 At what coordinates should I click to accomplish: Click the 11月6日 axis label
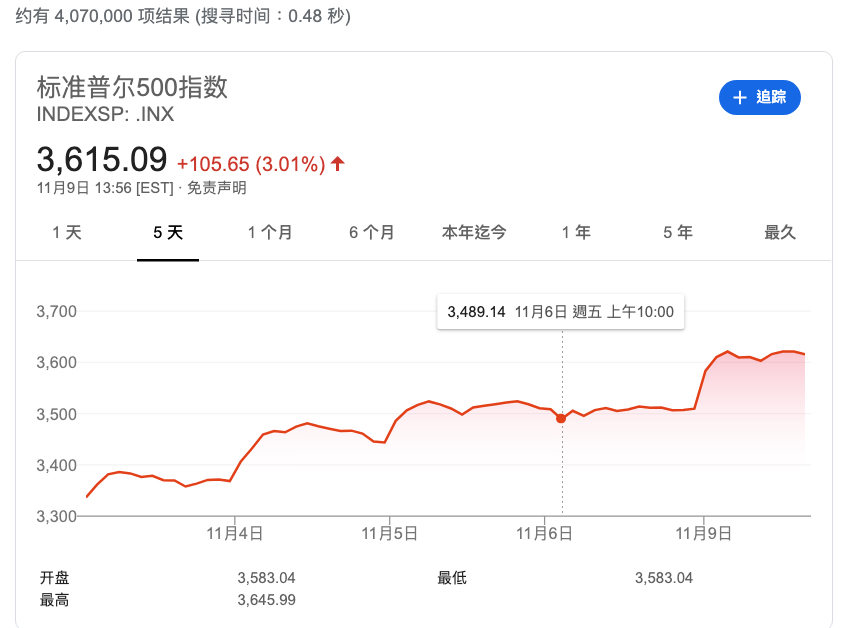pyautogui.click(x=545, y=534)
